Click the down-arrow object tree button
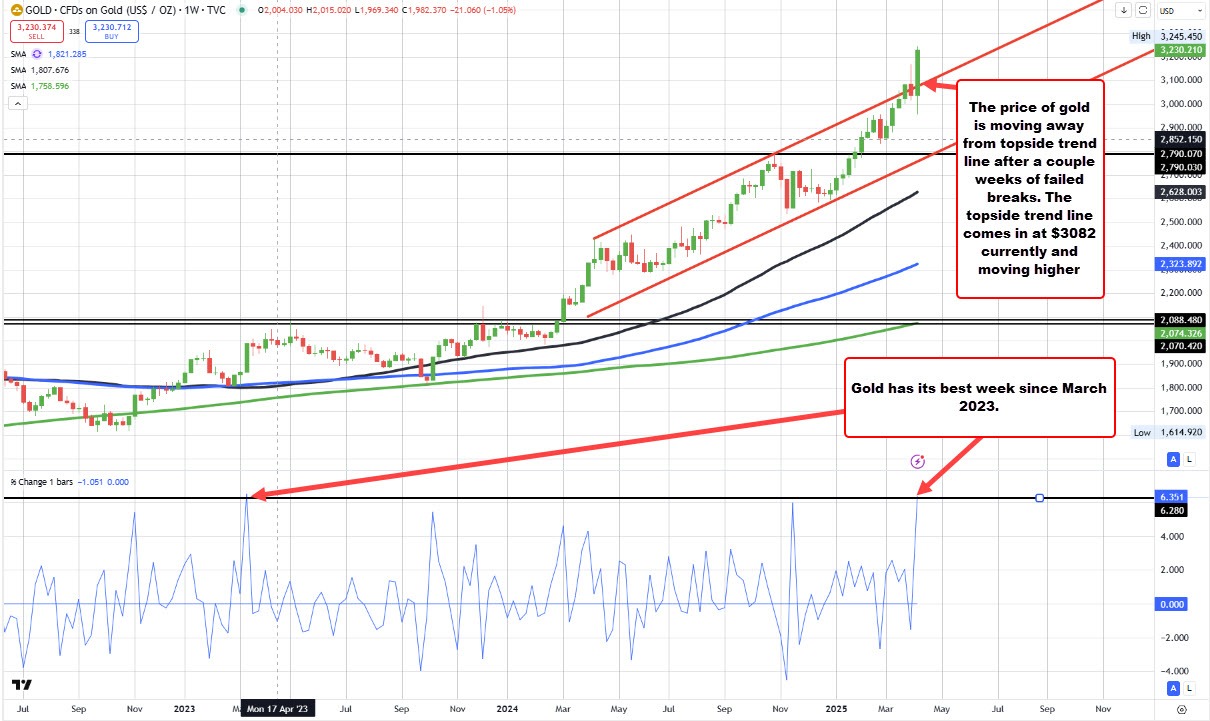The height and width of the screenshot is (721, 1210). click(x=1124, y=9)
